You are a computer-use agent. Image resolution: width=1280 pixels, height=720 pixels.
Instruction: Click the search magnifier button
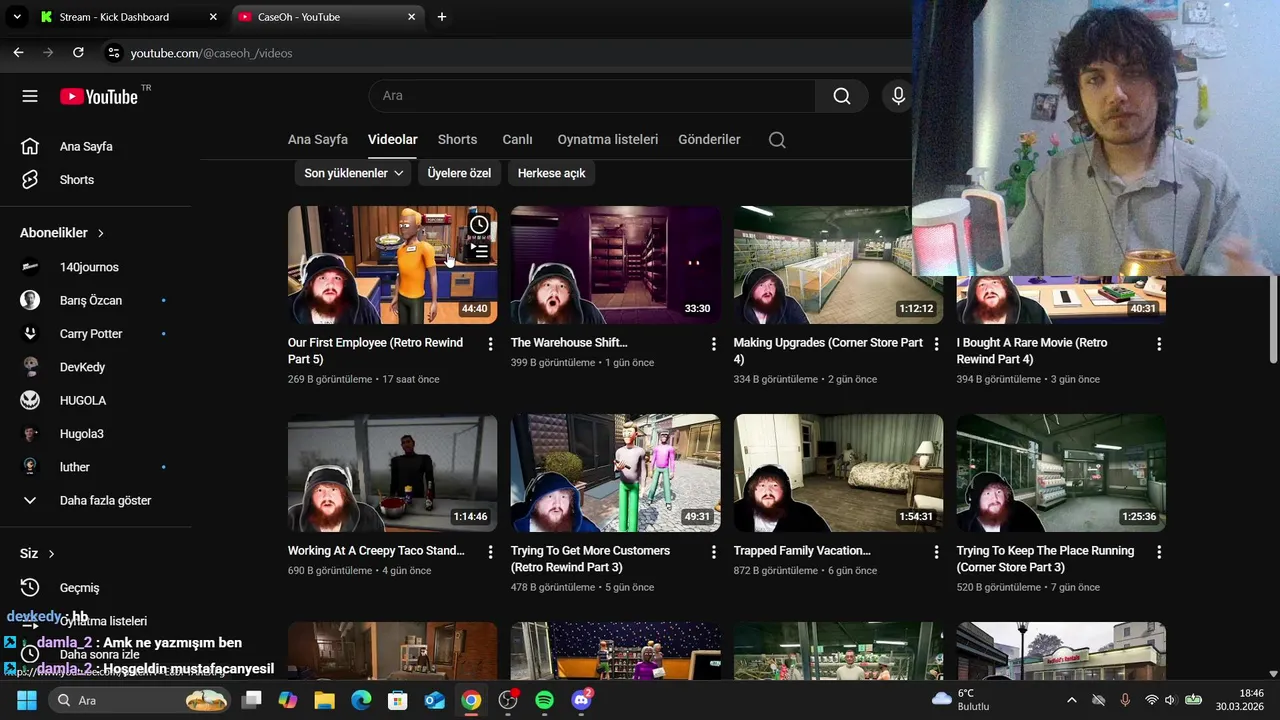click(x=842, y=96)
